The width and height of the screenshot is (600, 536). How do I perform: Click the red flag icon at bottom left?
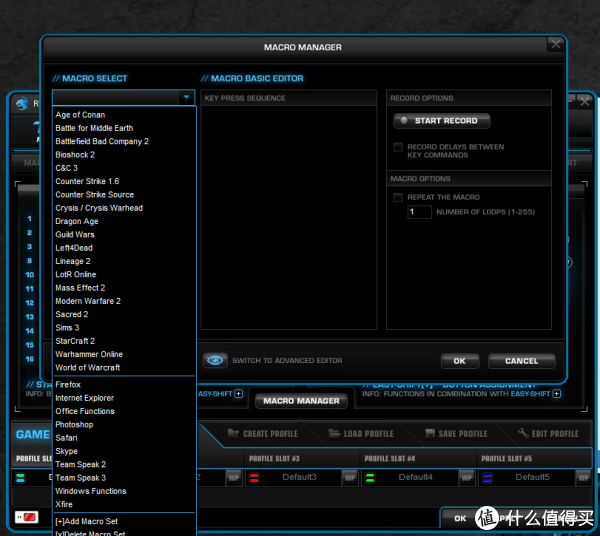click(x=26, y=517)
